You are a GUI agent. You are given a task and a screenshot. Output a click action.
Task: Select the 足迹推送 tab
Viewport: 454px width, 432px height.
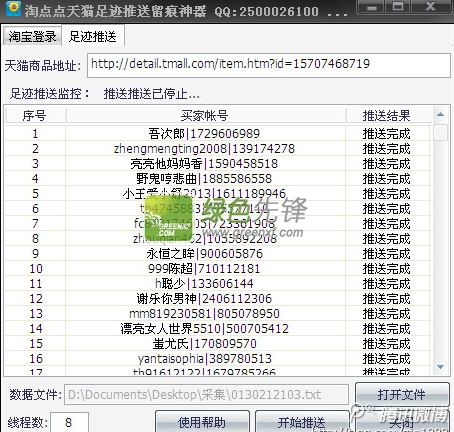(x=93, y=36)
